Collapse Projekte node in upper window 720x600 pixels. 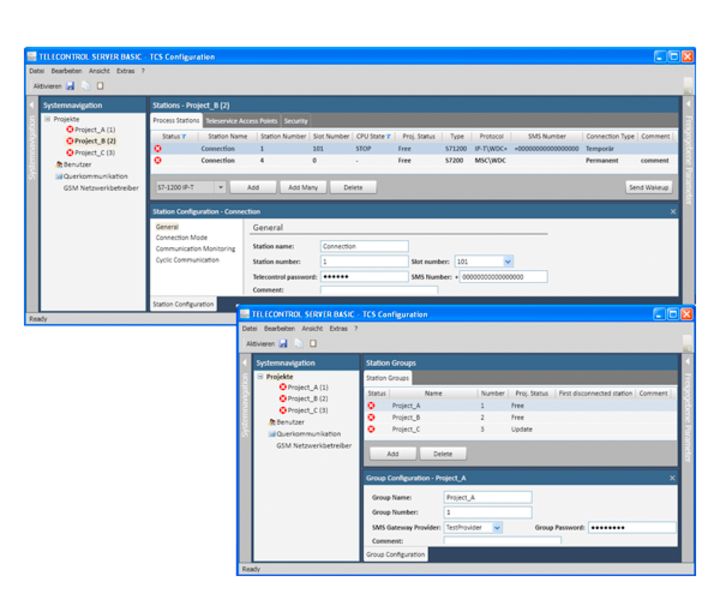pyautogui.click(x=47, y=119)
